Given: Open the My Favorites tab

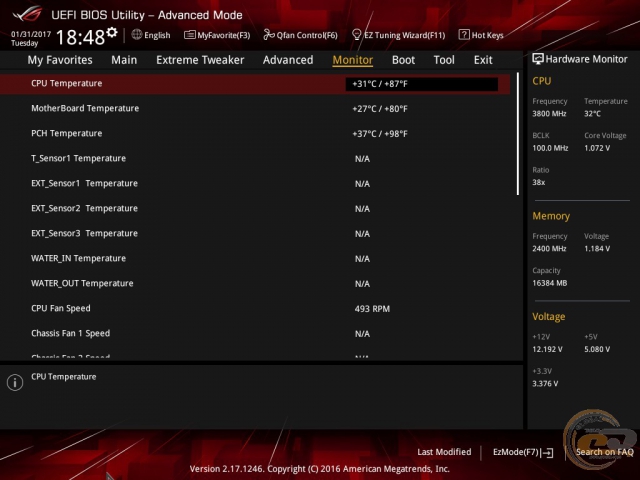Looking at the screenshot, I should 60,60.
